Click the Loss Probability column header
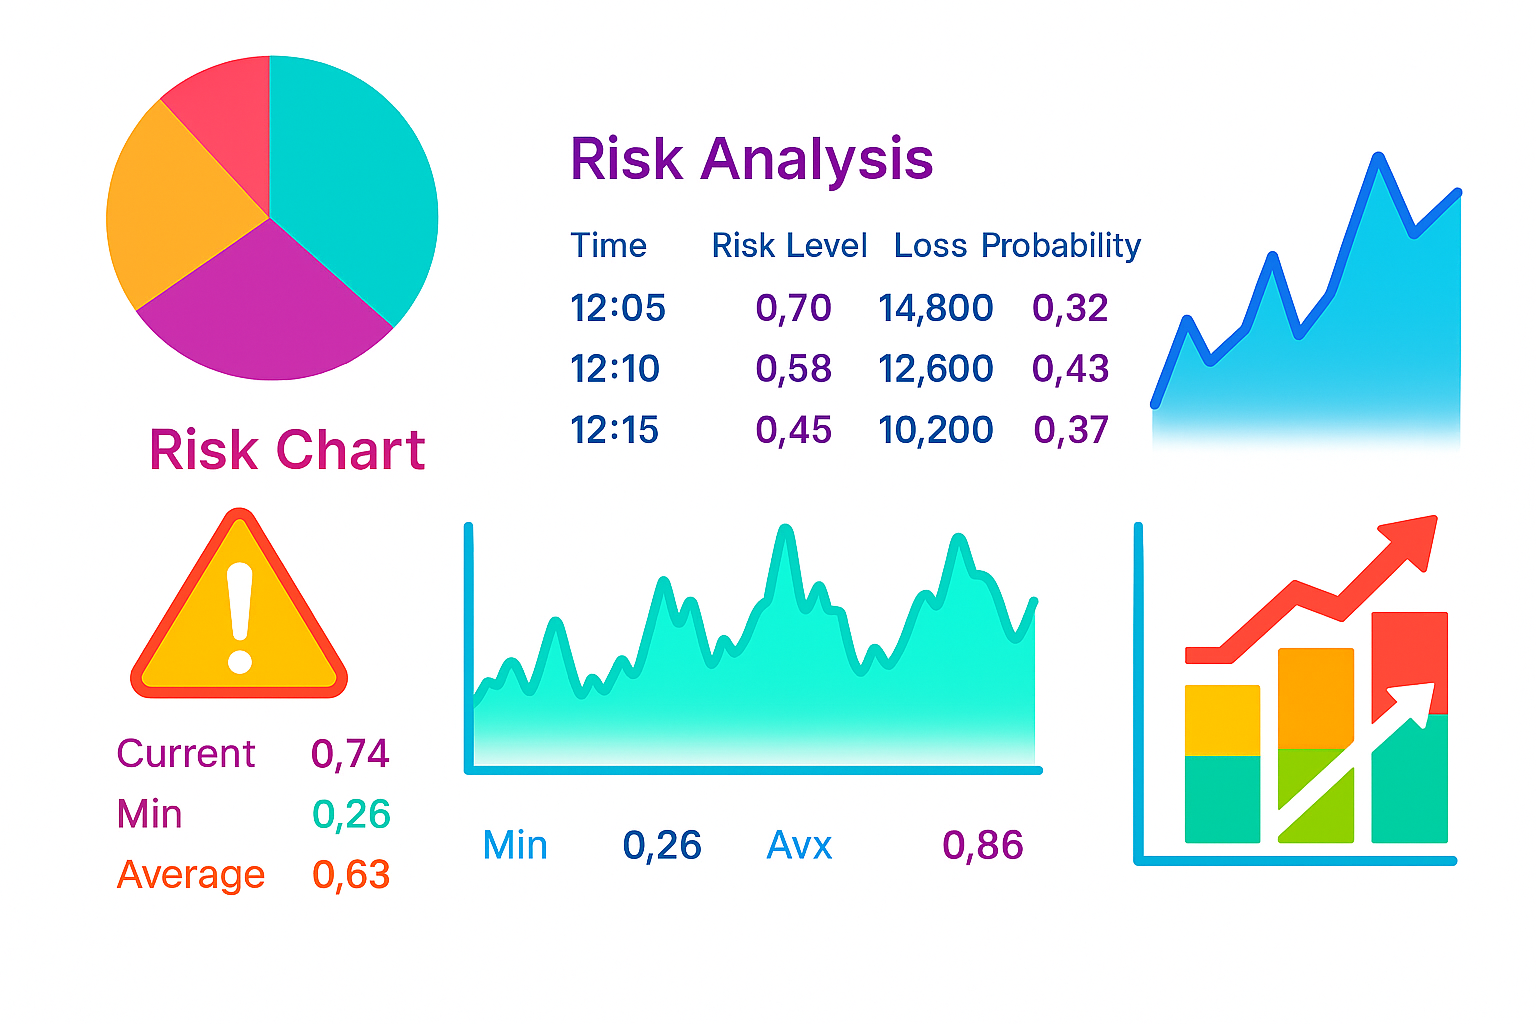Image resolution: width=1536 pixels, height=1024 pixels. 1017,246
